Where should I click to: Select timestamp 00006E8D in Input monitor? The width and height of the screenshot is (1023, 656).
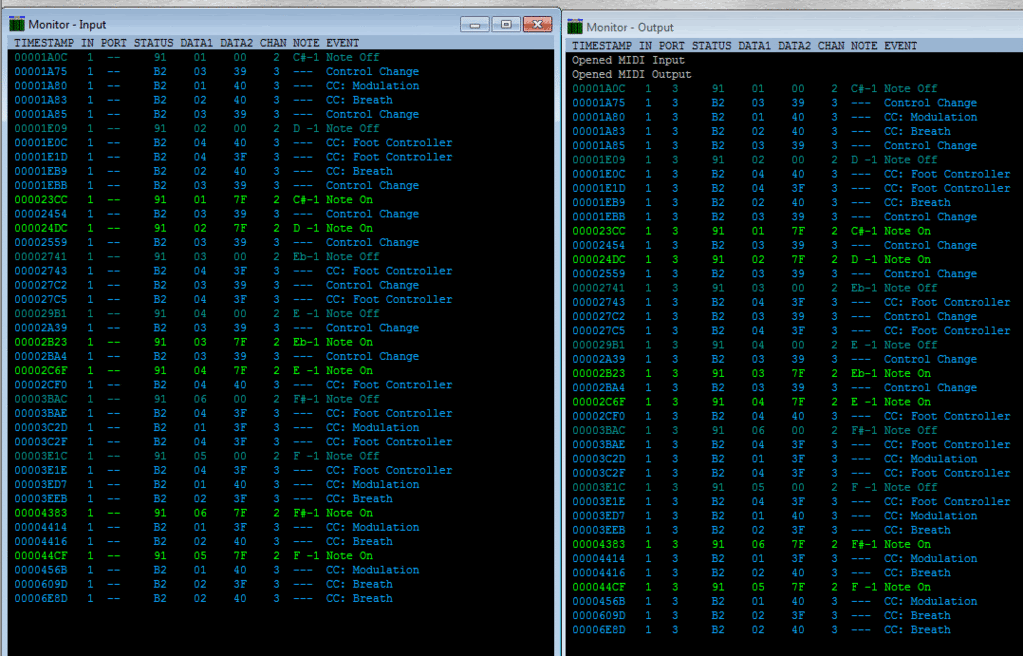(x=40, y=599)
